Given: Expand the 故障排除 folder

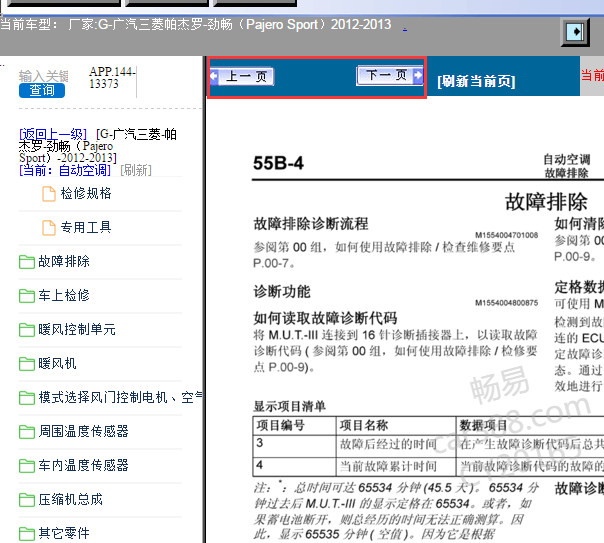Looking at the screenshot, I should coord(64,261).
